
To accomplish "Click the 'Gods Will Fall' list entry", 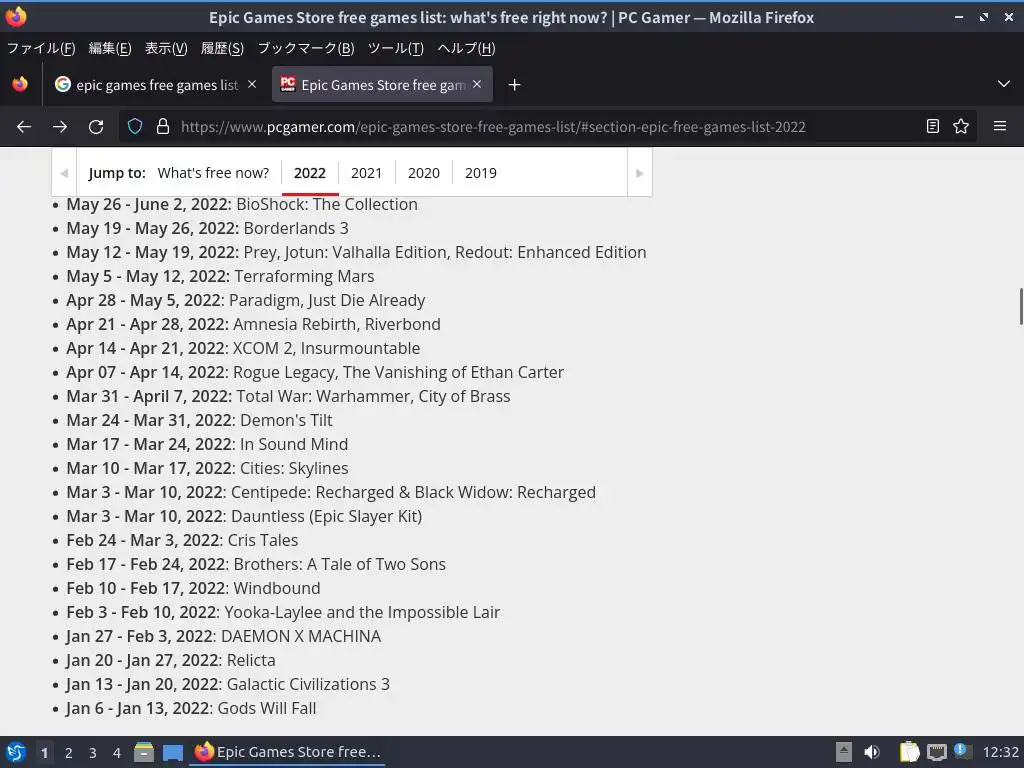I will [266, 709].
